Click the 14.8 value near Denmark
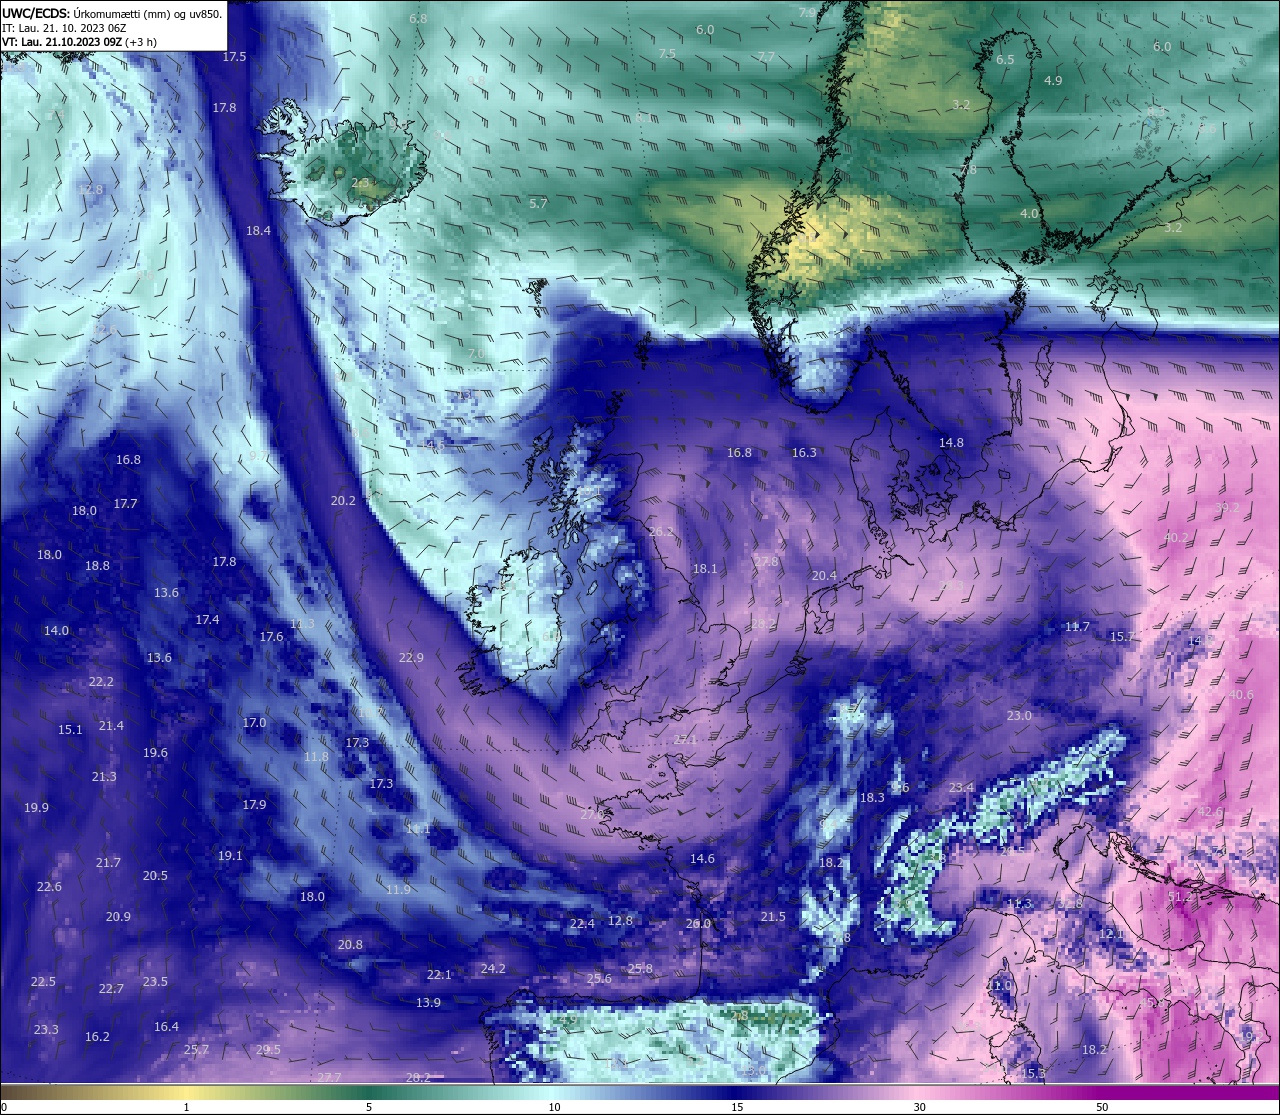 point(951,443)
